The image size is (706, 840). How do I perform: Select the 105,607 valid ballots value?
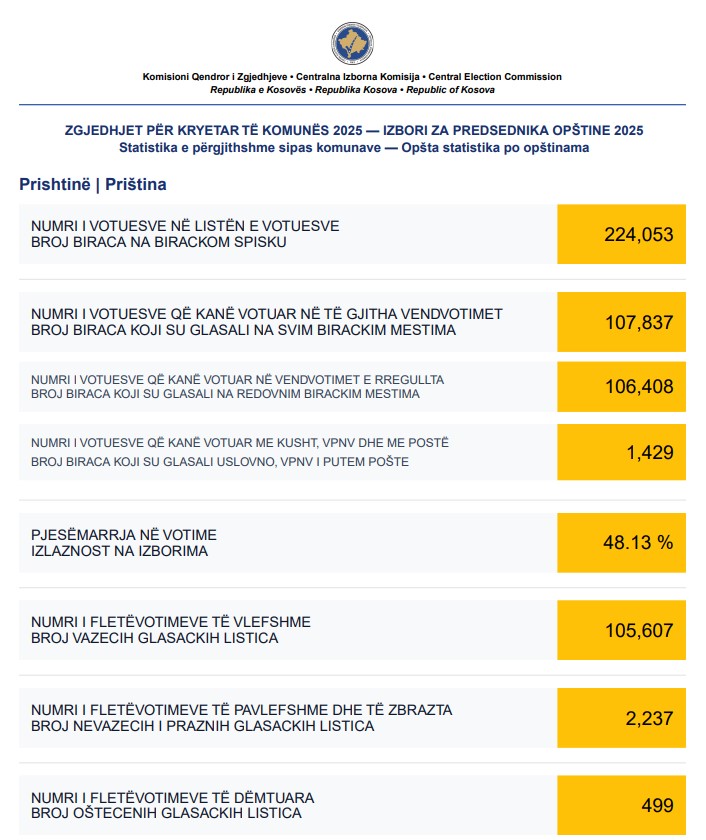coord(621,630)
